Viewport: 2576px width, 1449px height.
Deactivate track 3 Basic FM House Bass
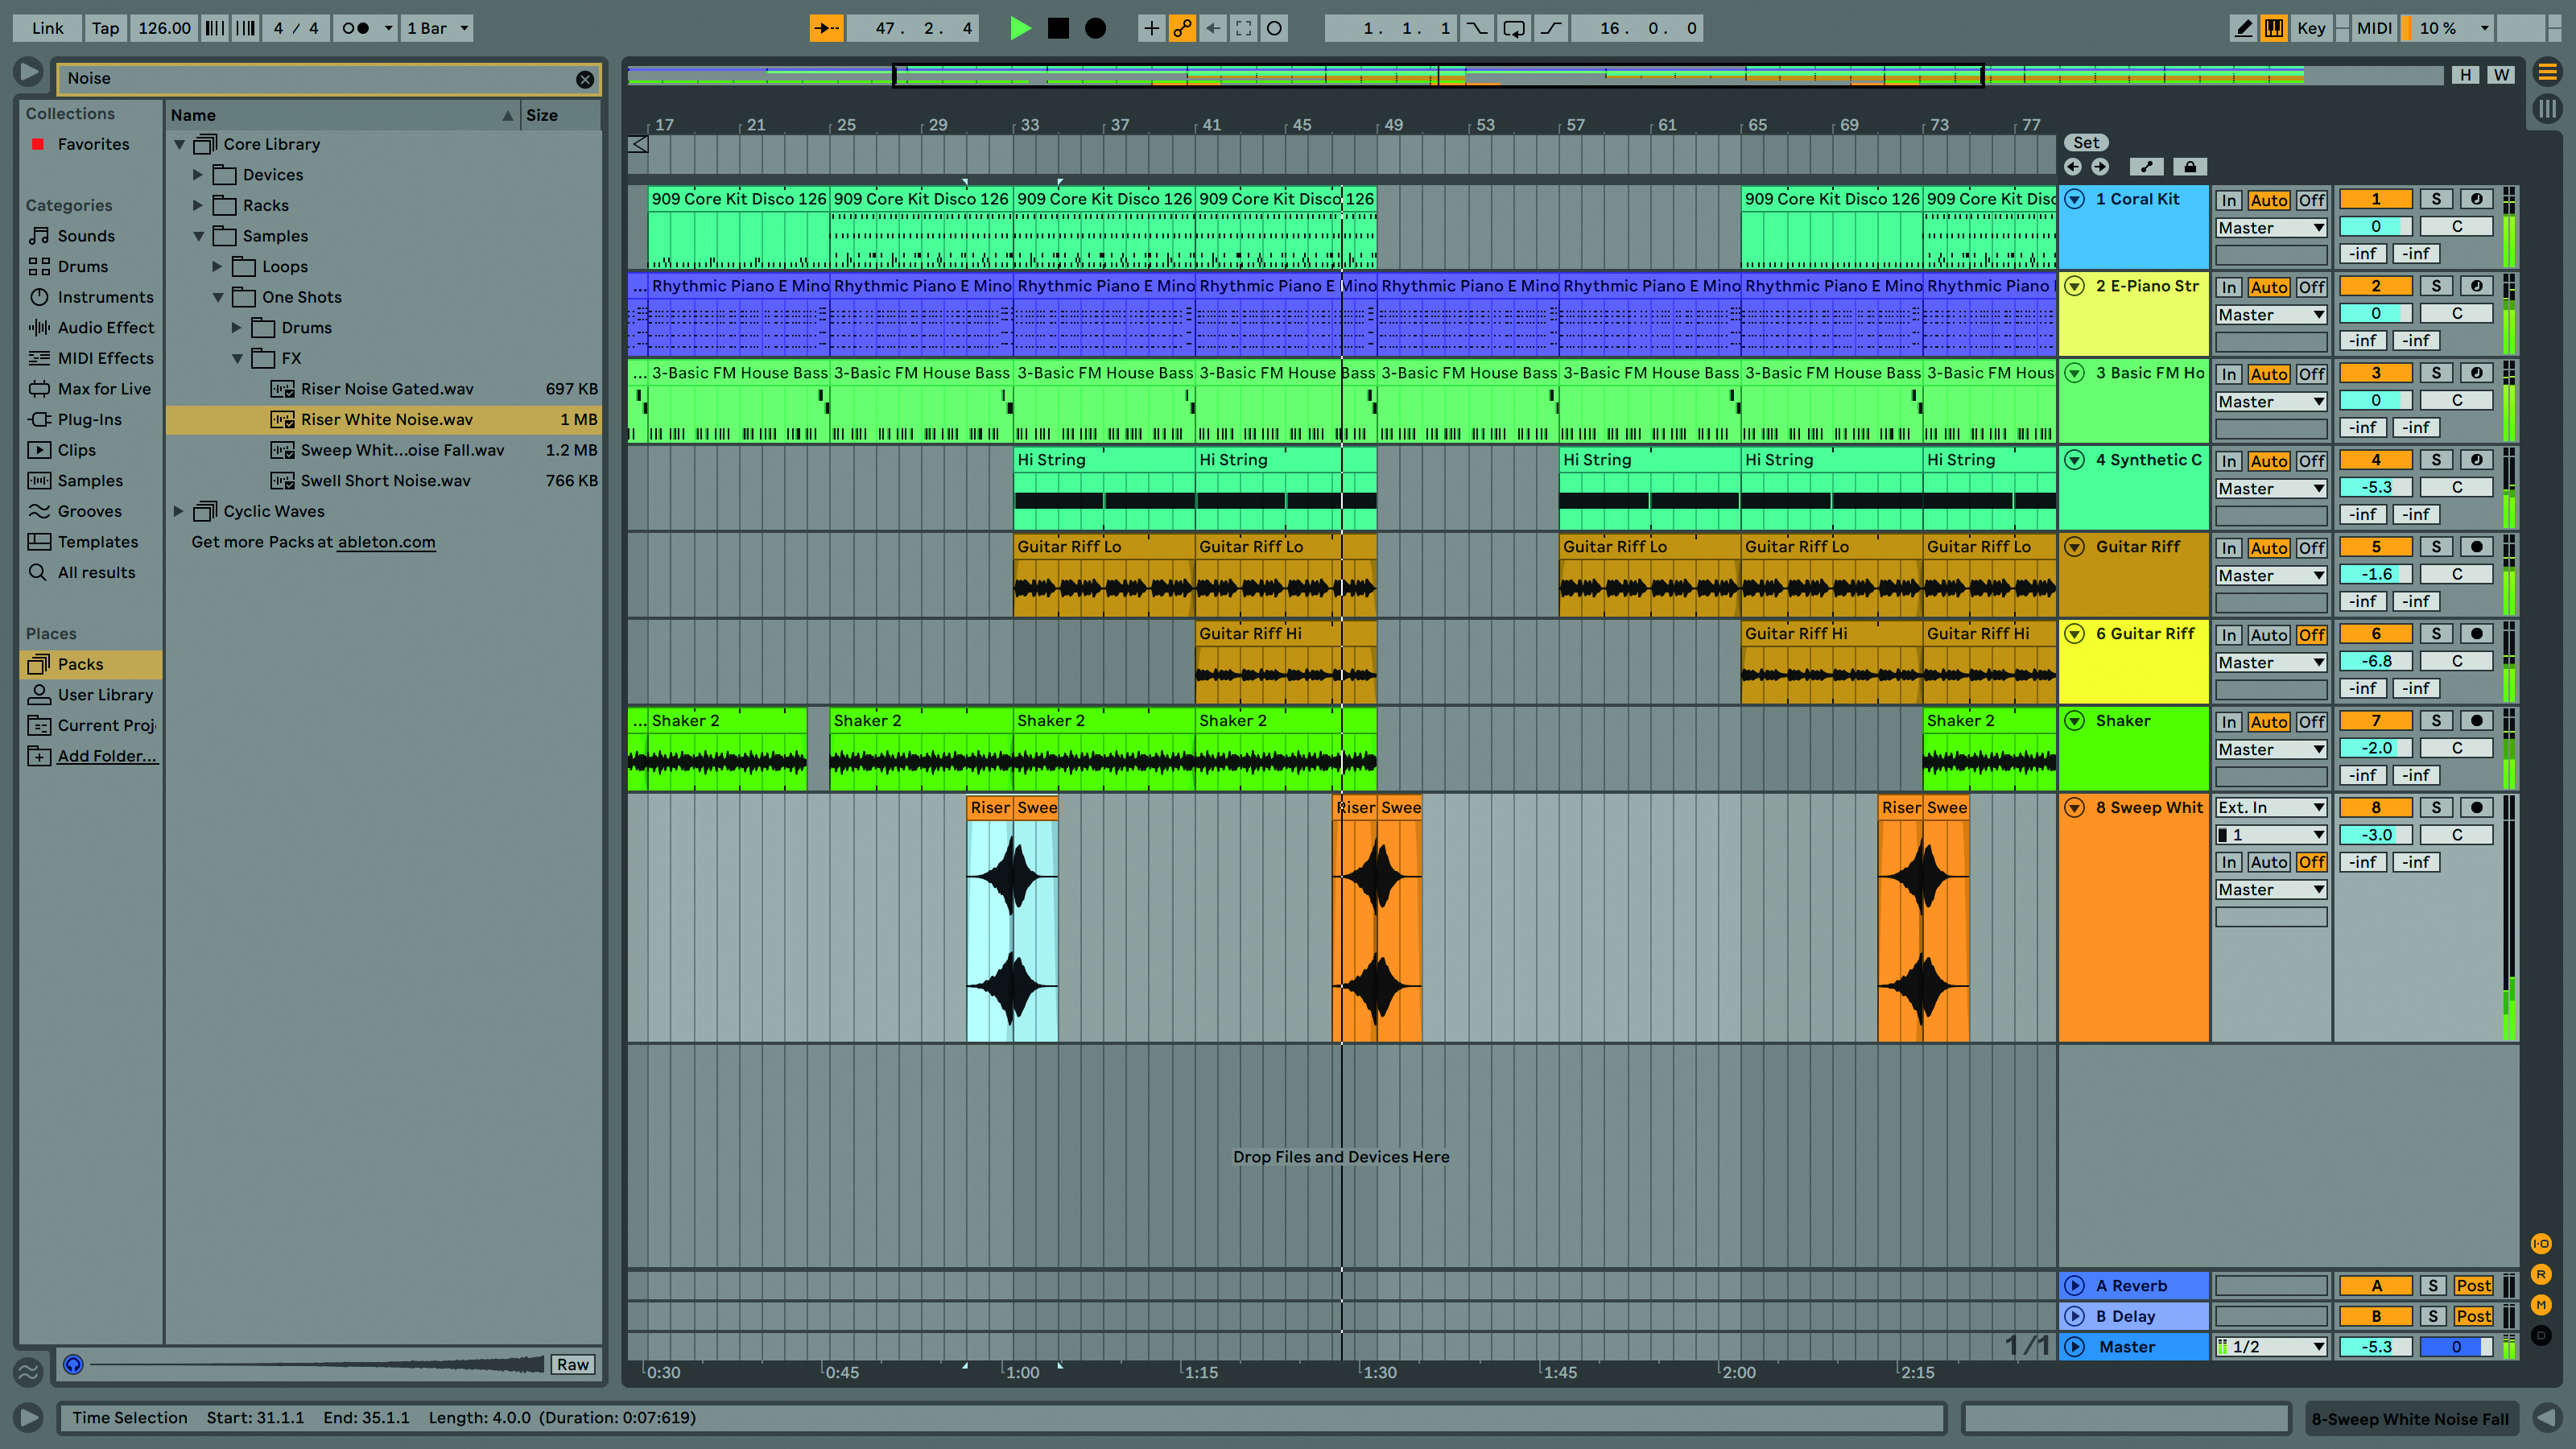[2376, 373]
